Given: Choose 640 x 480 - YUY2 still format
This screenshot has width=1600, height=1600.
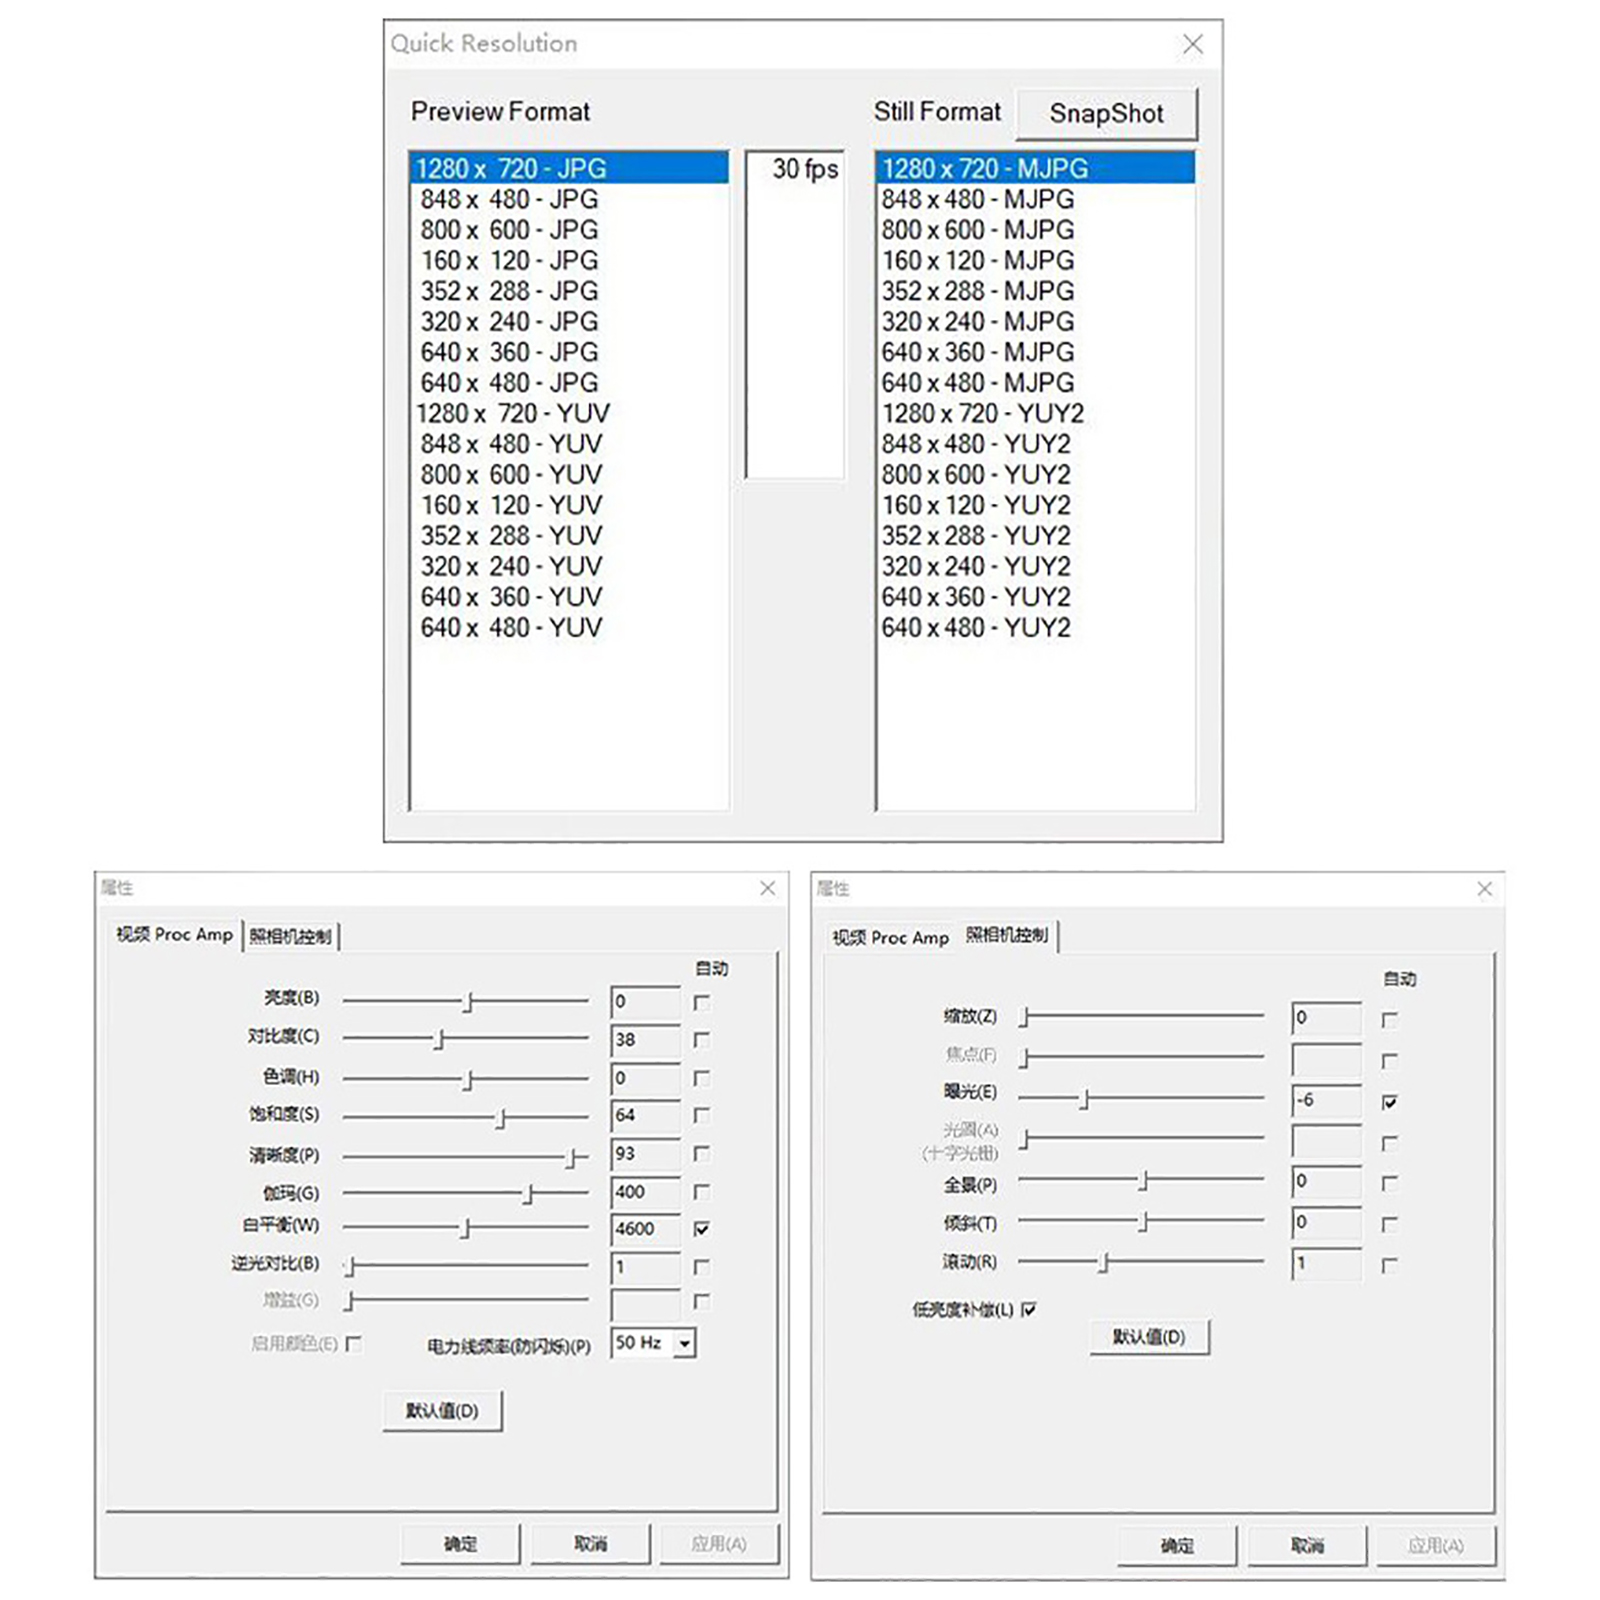Looking at the screenshot, I should click(975, 628).
